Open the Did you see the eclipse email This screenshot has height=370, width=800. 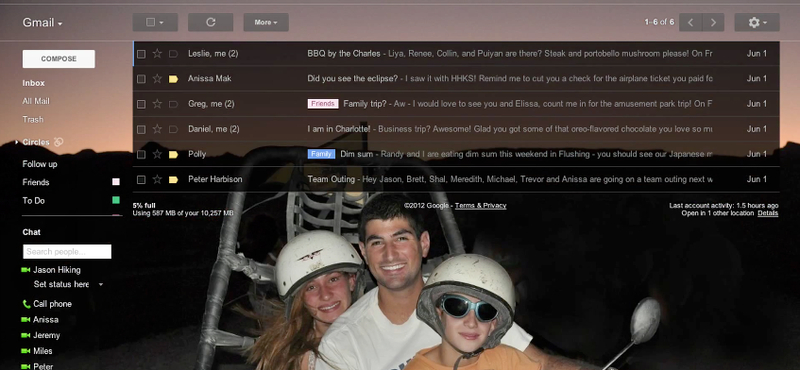tap(353, 79)
